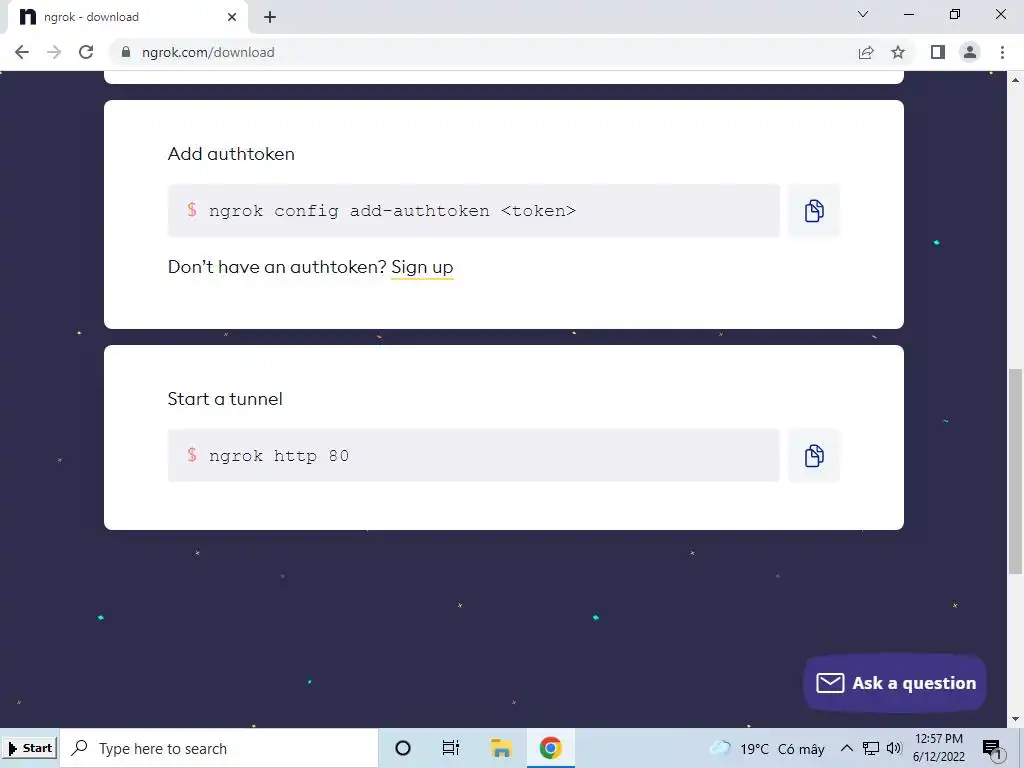The width and height of the screenshot is (1024, 768).
Task: Open the tab search dropdown chevron
Action: pos(863,14)
